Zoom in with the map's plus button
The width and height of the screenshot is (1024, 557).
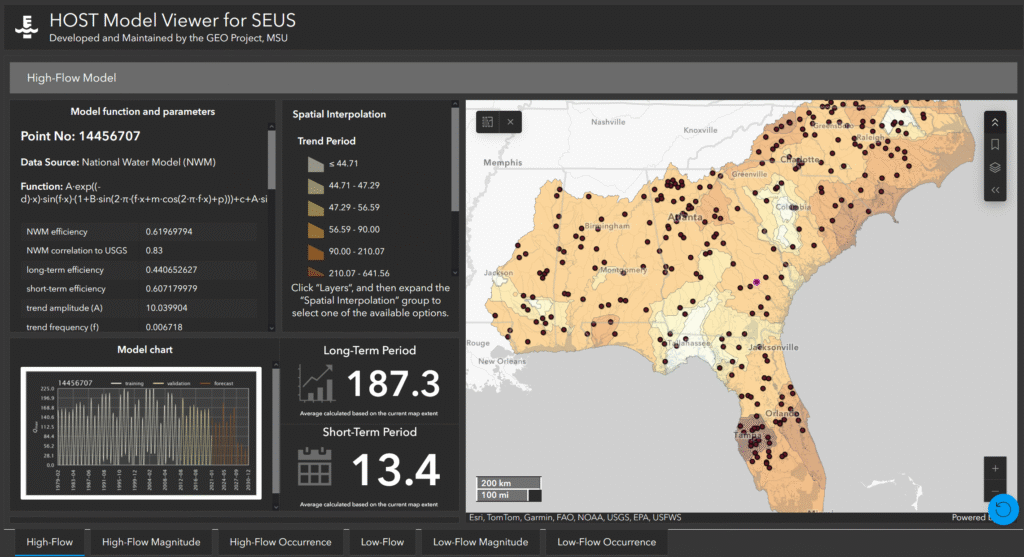click(994, 468)
